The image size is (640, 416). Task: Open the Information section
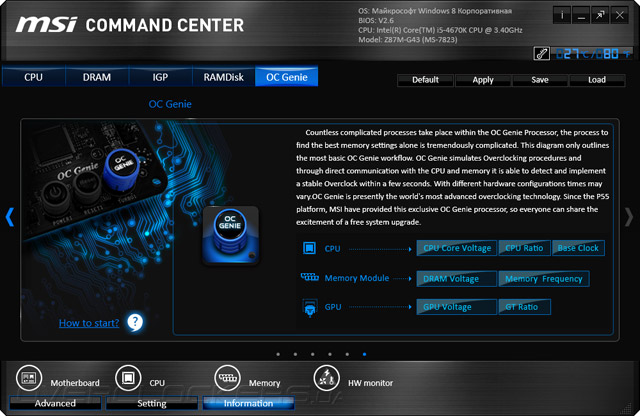click(x=248, y=403)
